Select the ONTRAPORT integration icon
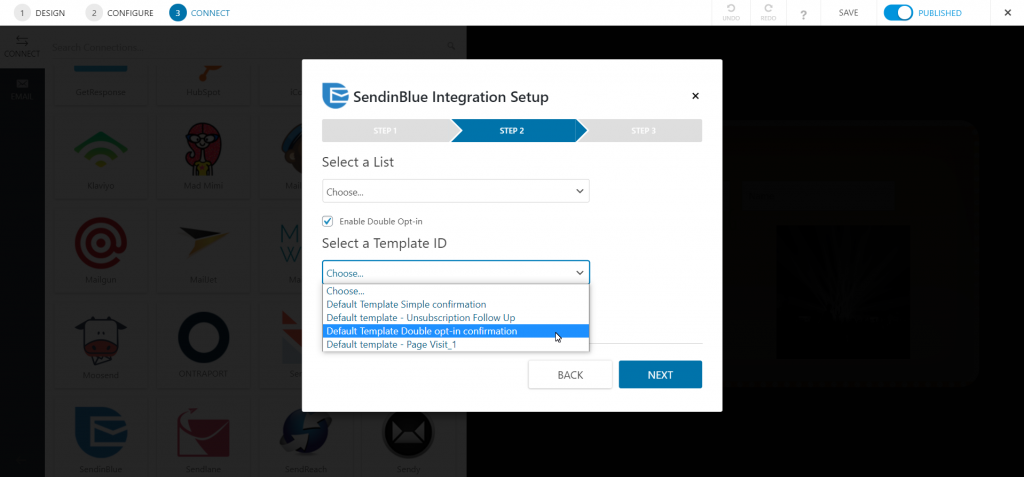1024x477 pixels. pos(204,337)
